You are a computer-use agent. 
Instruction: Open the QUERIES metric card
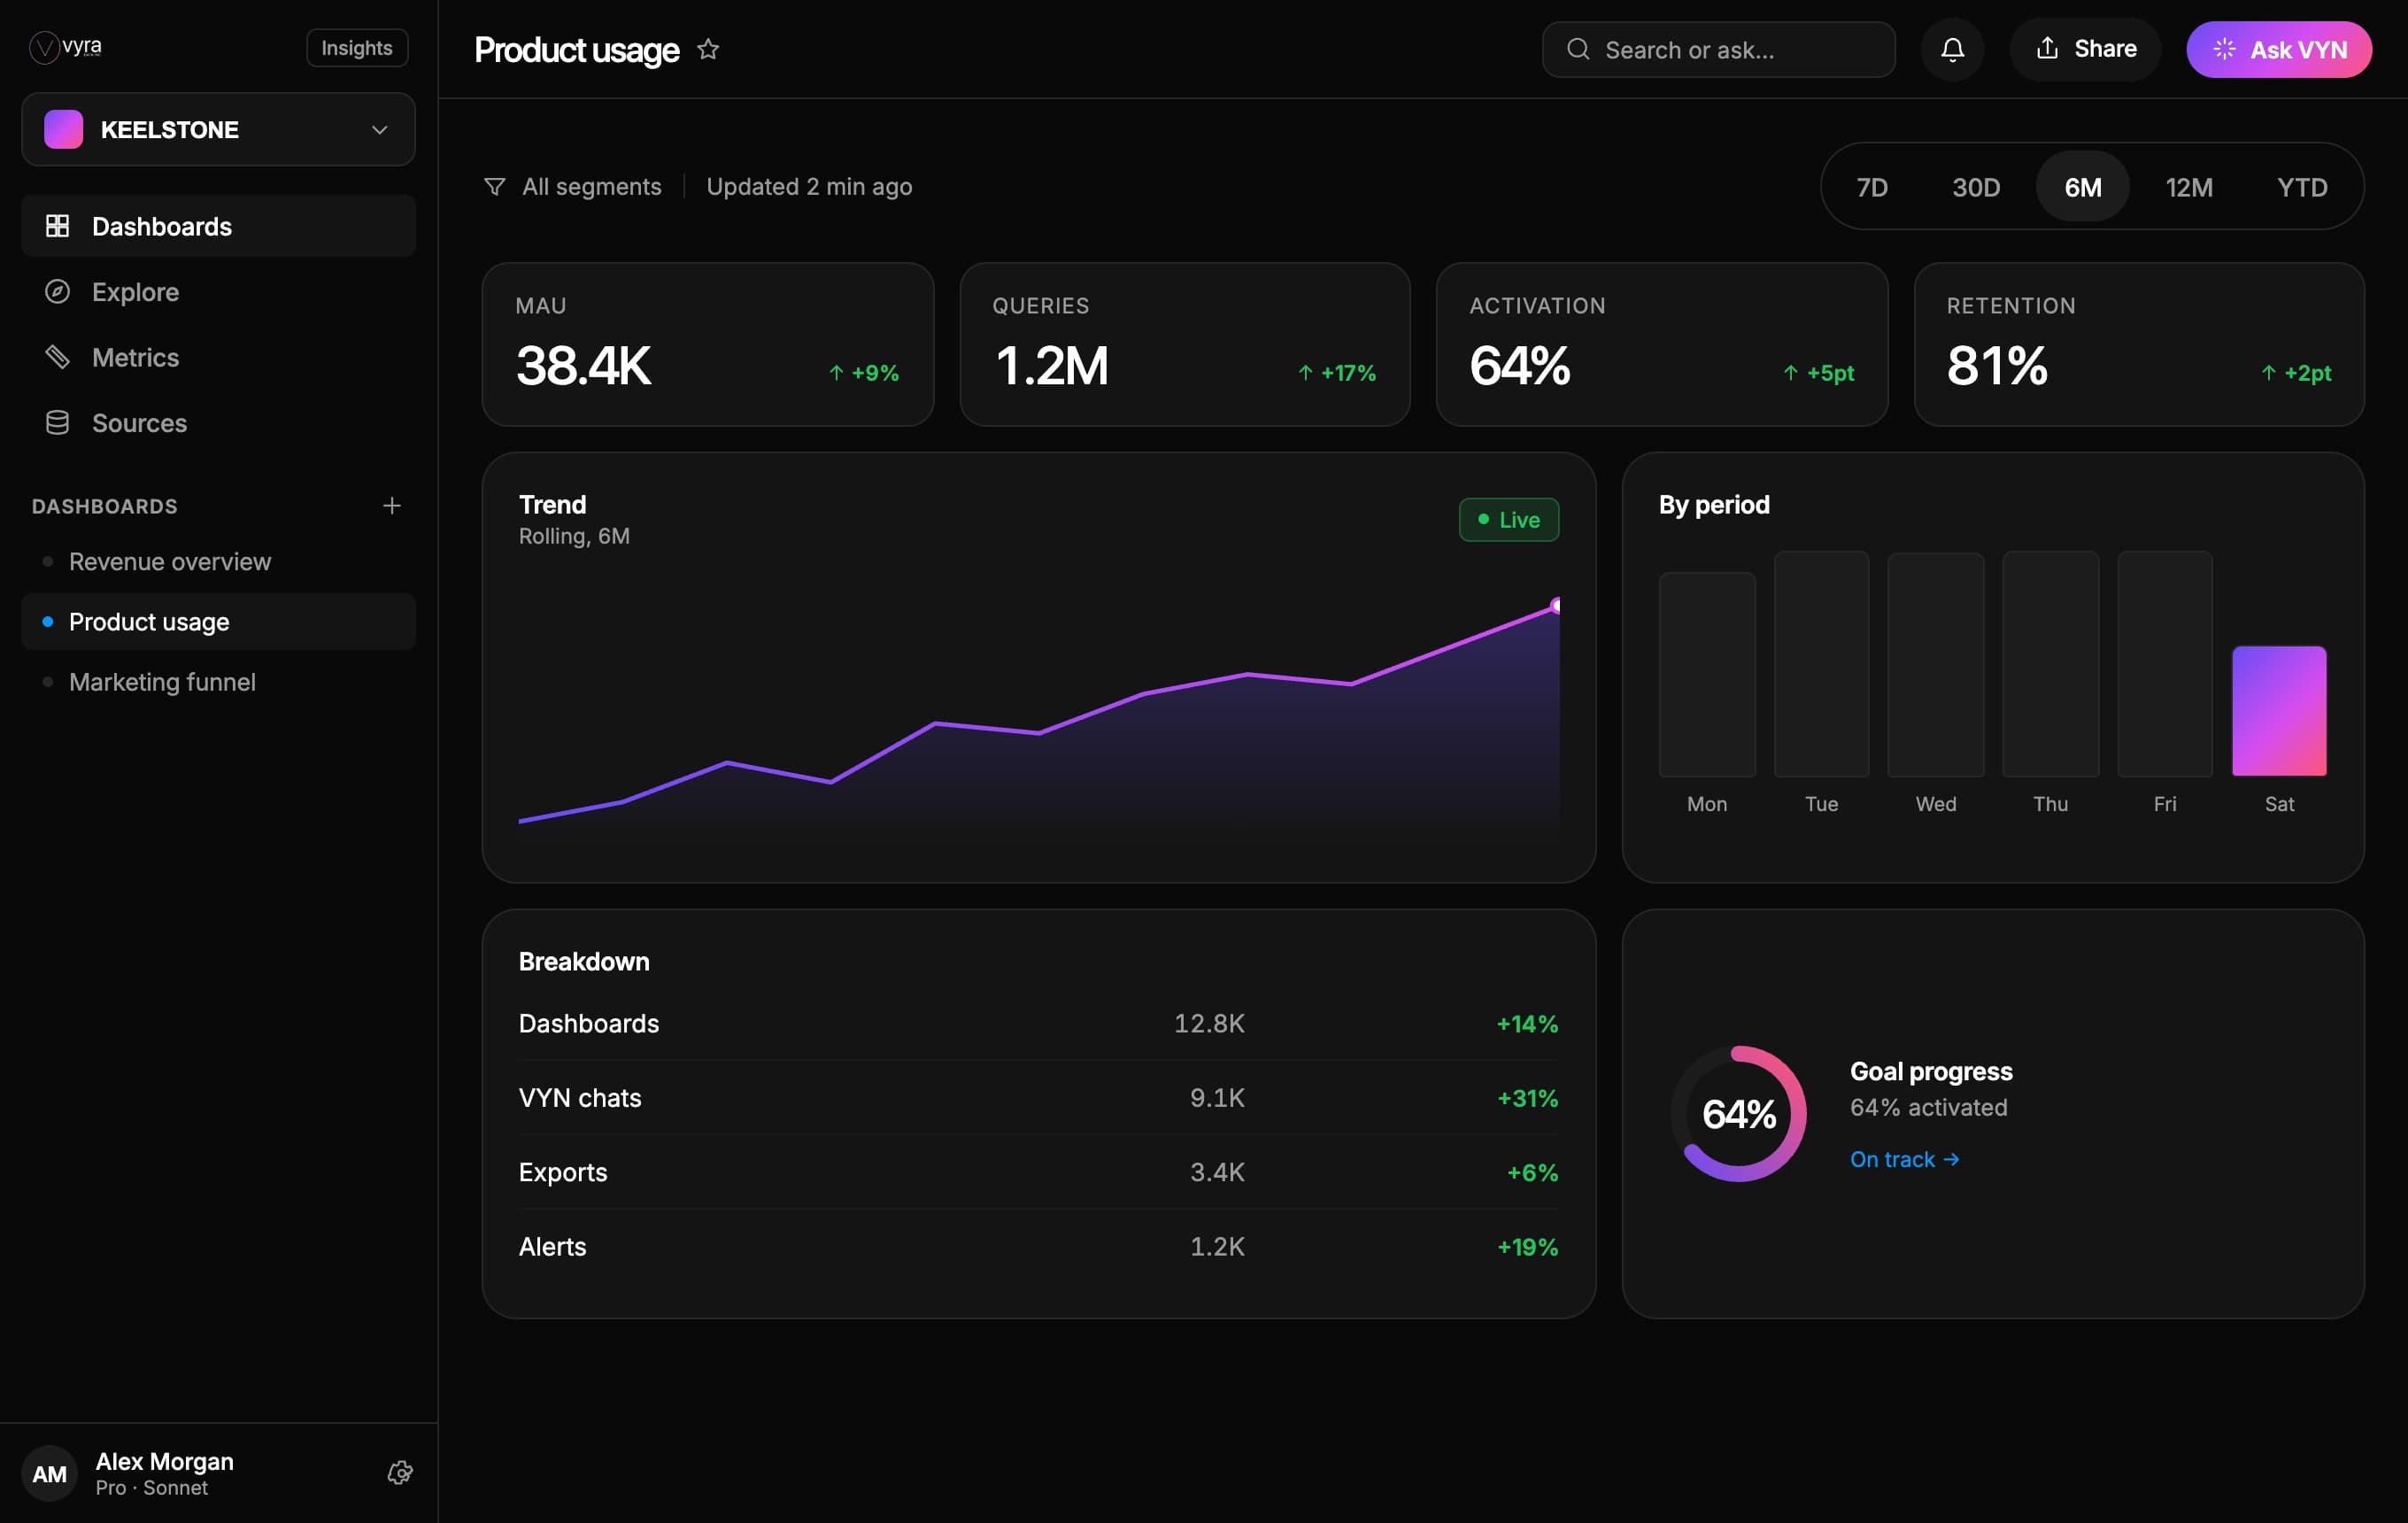tap(1185, 345)
